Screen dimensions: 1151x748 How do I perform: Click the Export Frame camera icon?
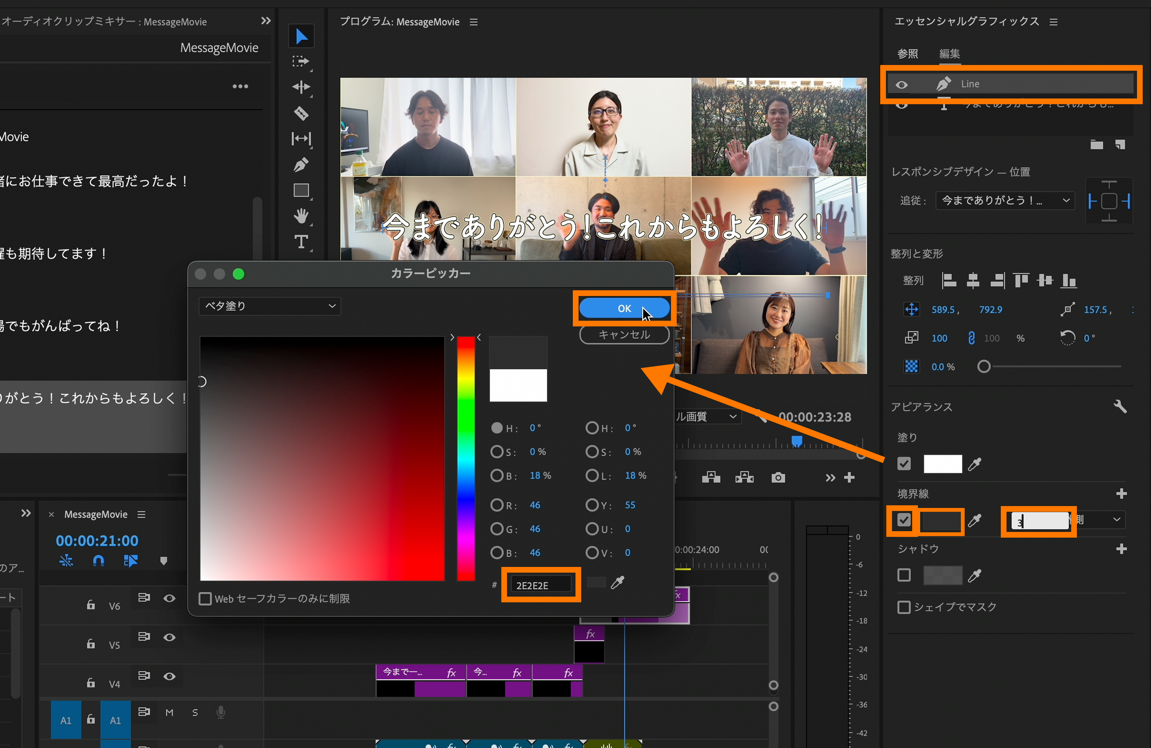pos(778,478)
